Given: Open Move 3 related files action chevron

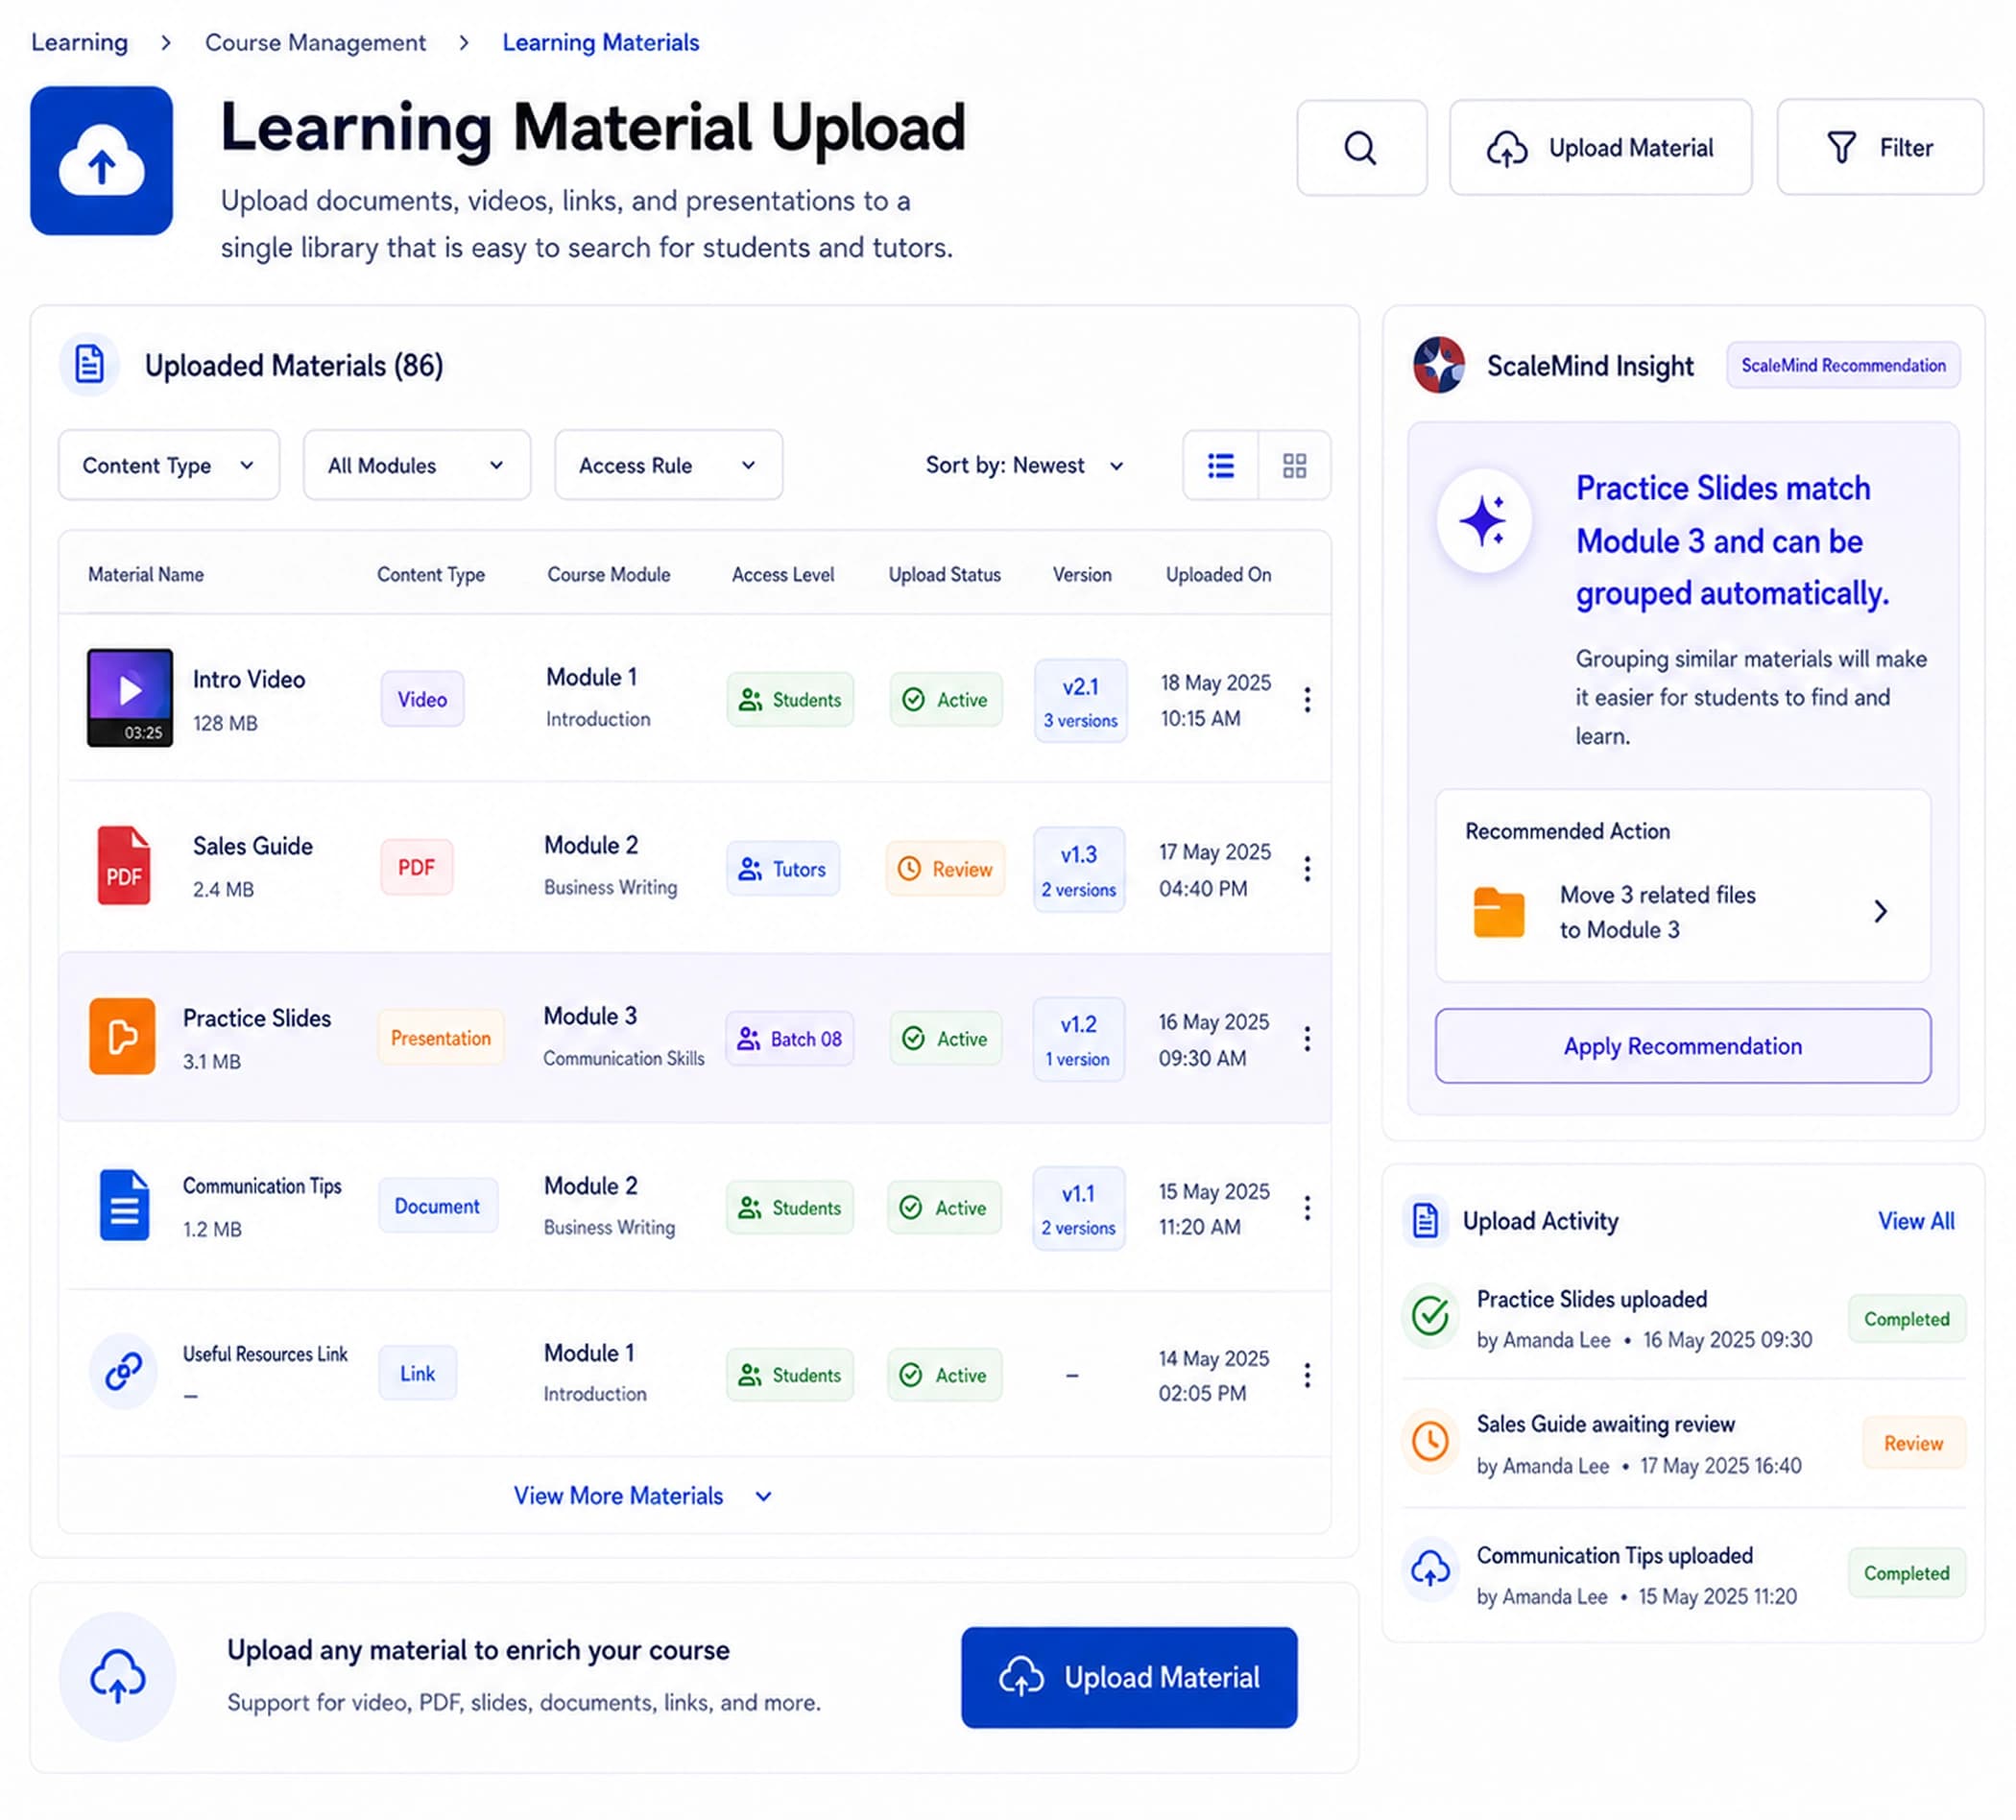Looking at the screenshot, I should [x=1880, y=911].
